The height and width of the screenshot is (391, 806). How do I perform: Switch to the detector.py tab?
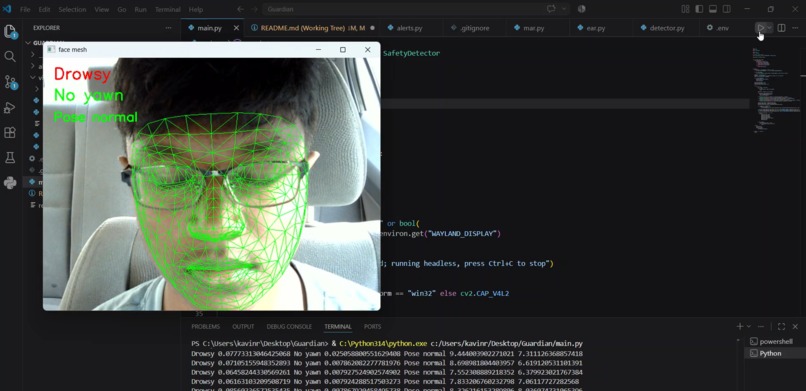point(667,28)
